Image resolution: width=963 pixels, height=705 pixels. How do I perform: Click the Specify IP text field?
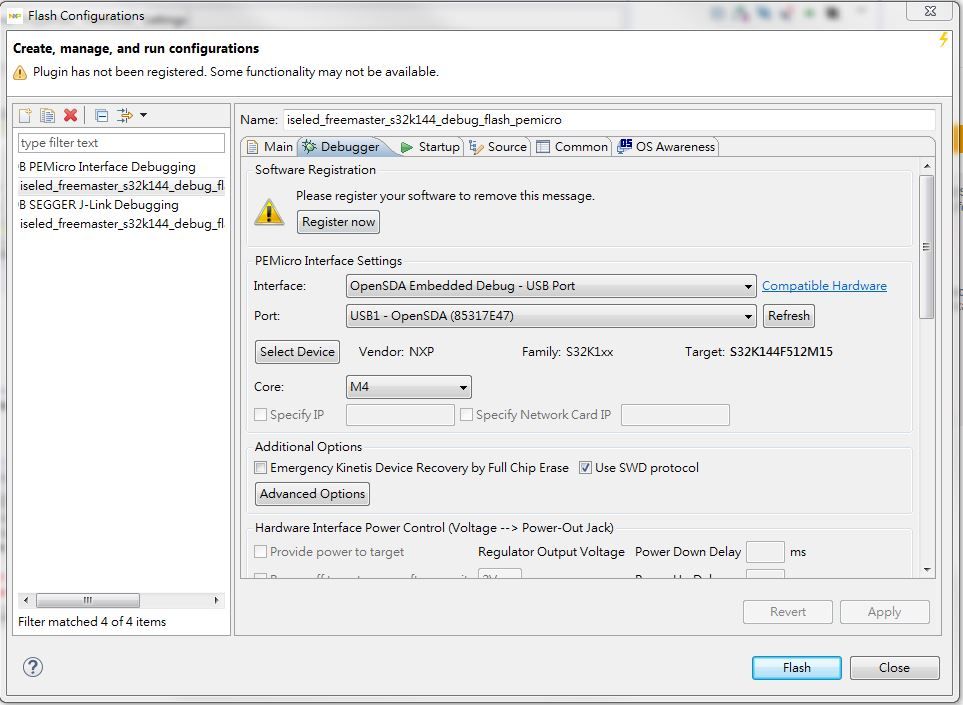400,415
